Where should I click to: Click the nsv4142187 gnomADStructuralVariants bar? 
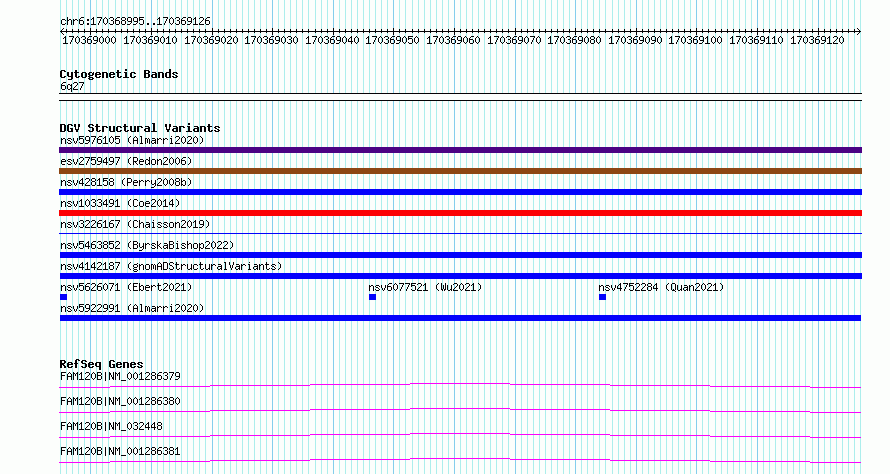[460, 276]
